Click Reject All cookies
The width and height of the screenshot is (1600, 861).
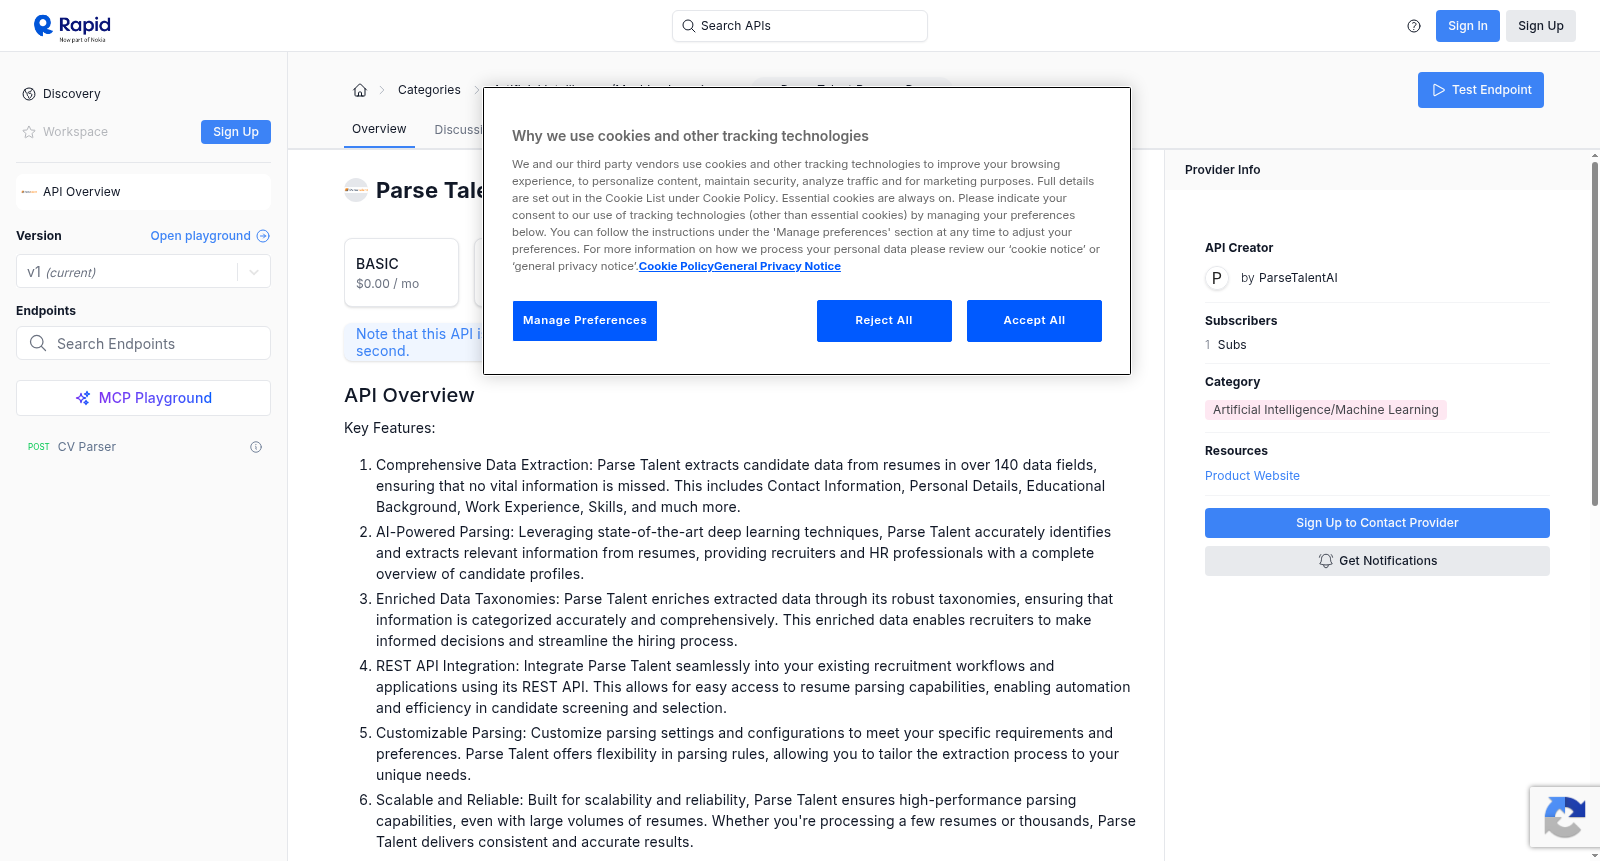point(884,321)
